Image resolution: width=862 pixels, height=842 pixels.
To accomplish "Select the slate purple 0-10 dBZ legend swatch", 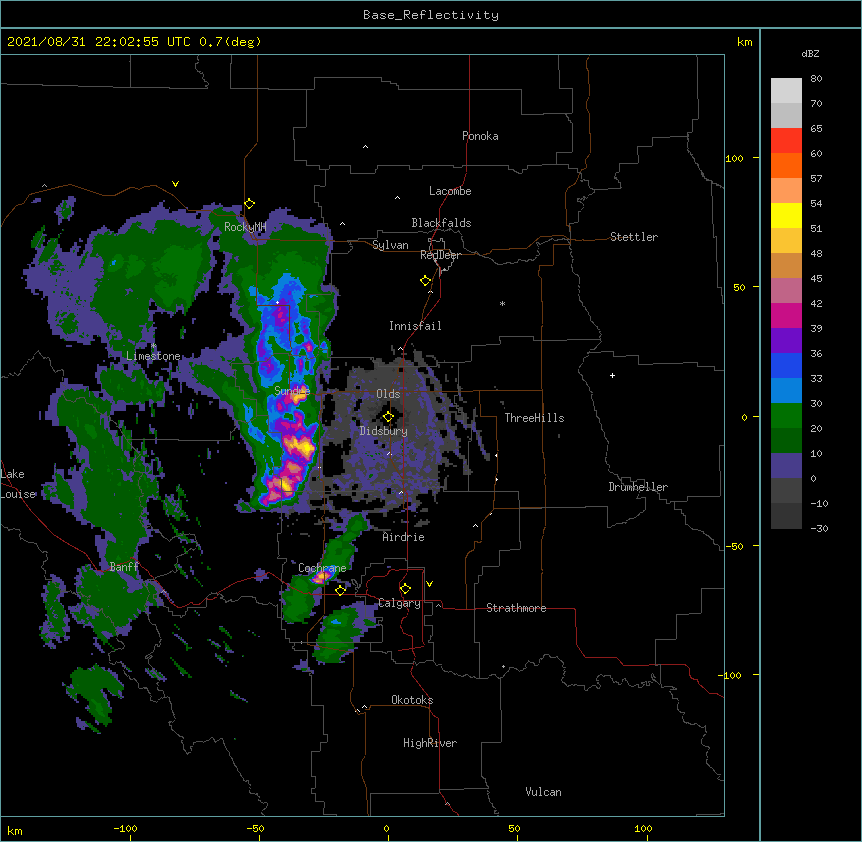I will tap(786, 466).
